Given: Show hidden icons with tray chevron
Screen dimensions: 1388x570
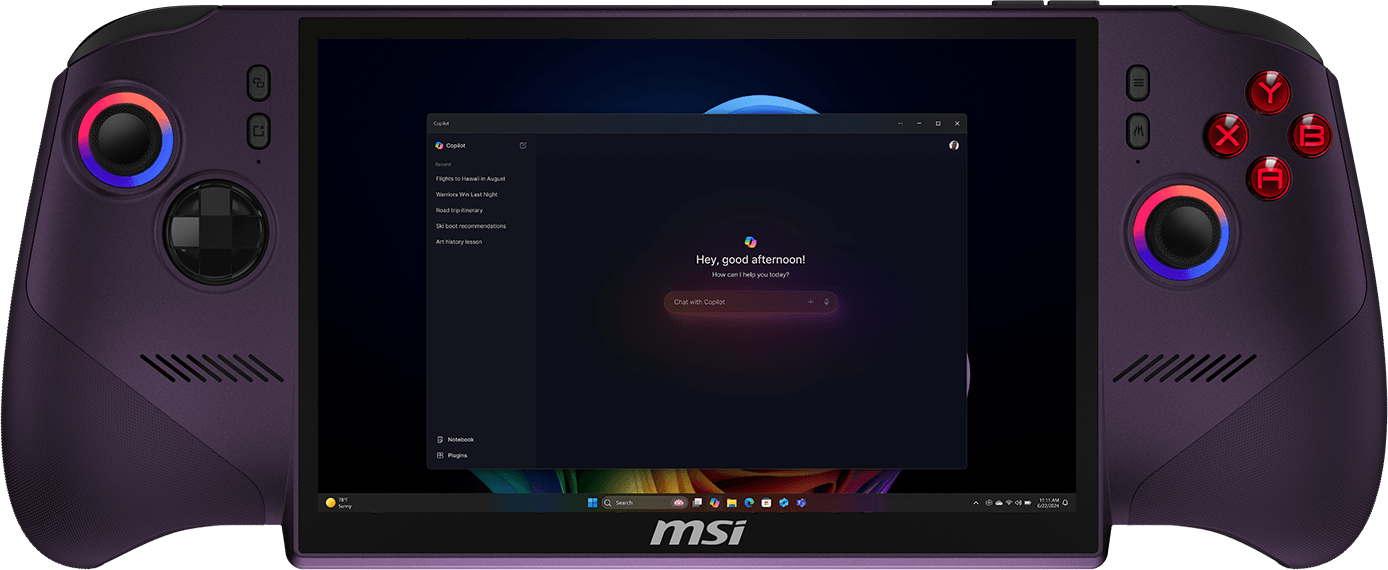Looking at the screenshot, I should (976, 503).
